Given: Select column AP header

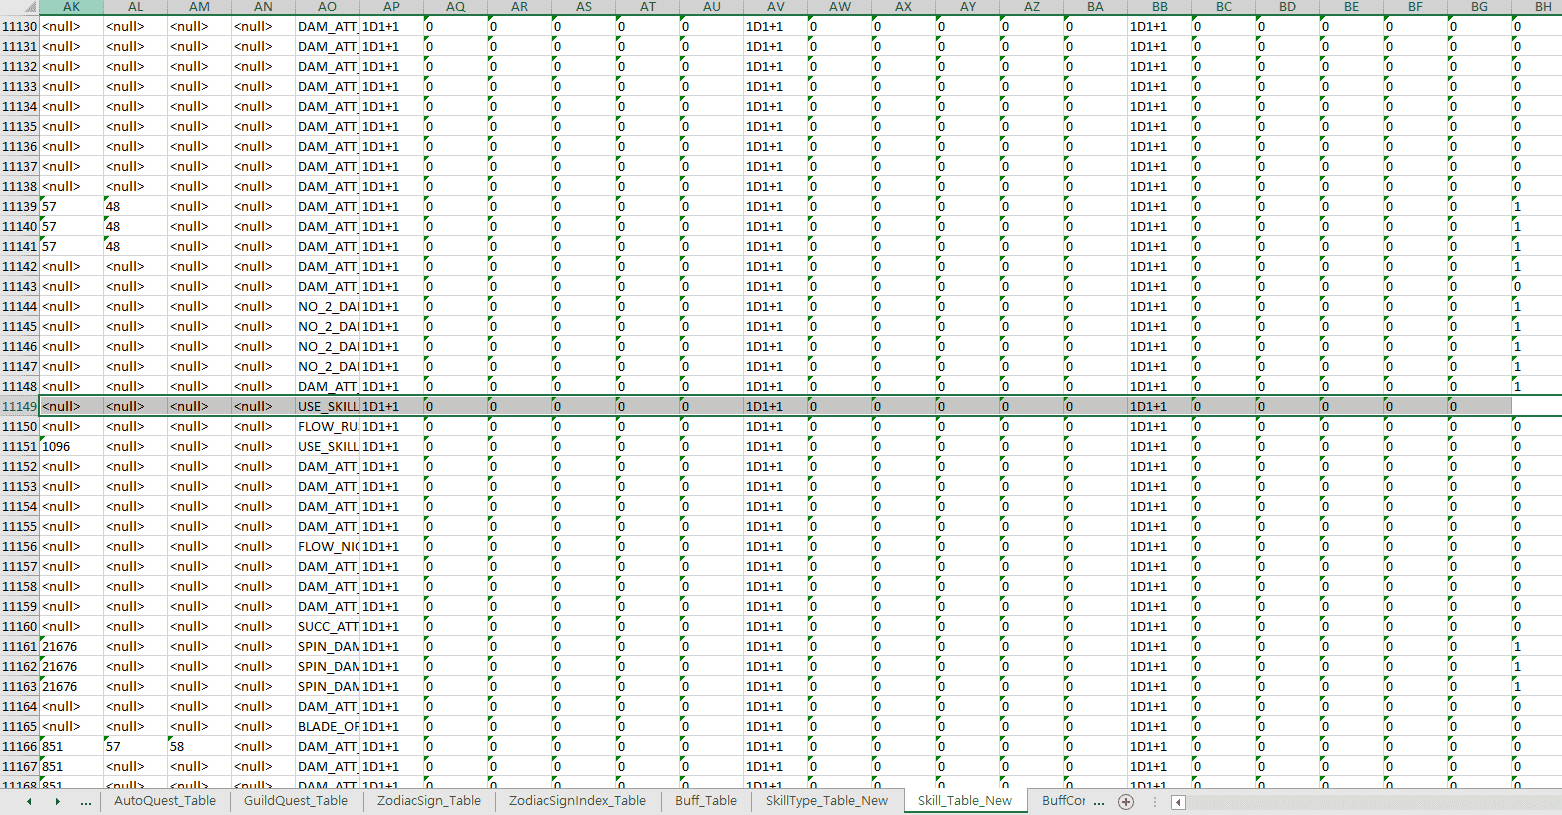Looking at the screenshot, I should click(x=391, y=7).
